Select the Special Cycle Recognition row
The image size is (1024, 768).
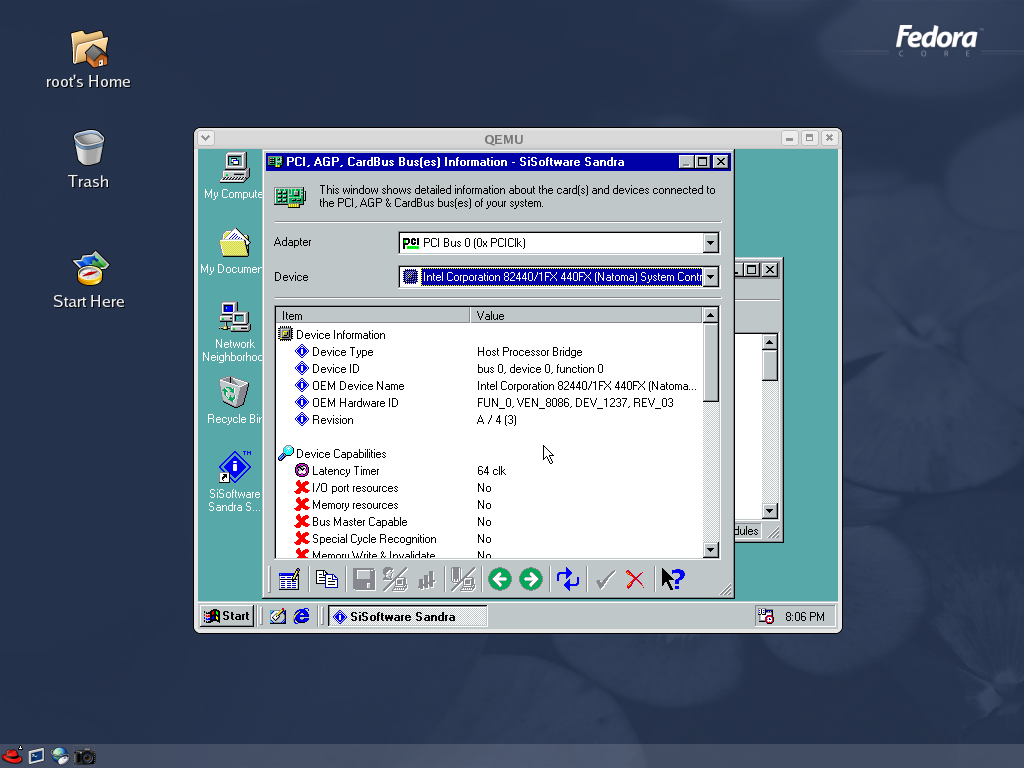pos(490,538)
